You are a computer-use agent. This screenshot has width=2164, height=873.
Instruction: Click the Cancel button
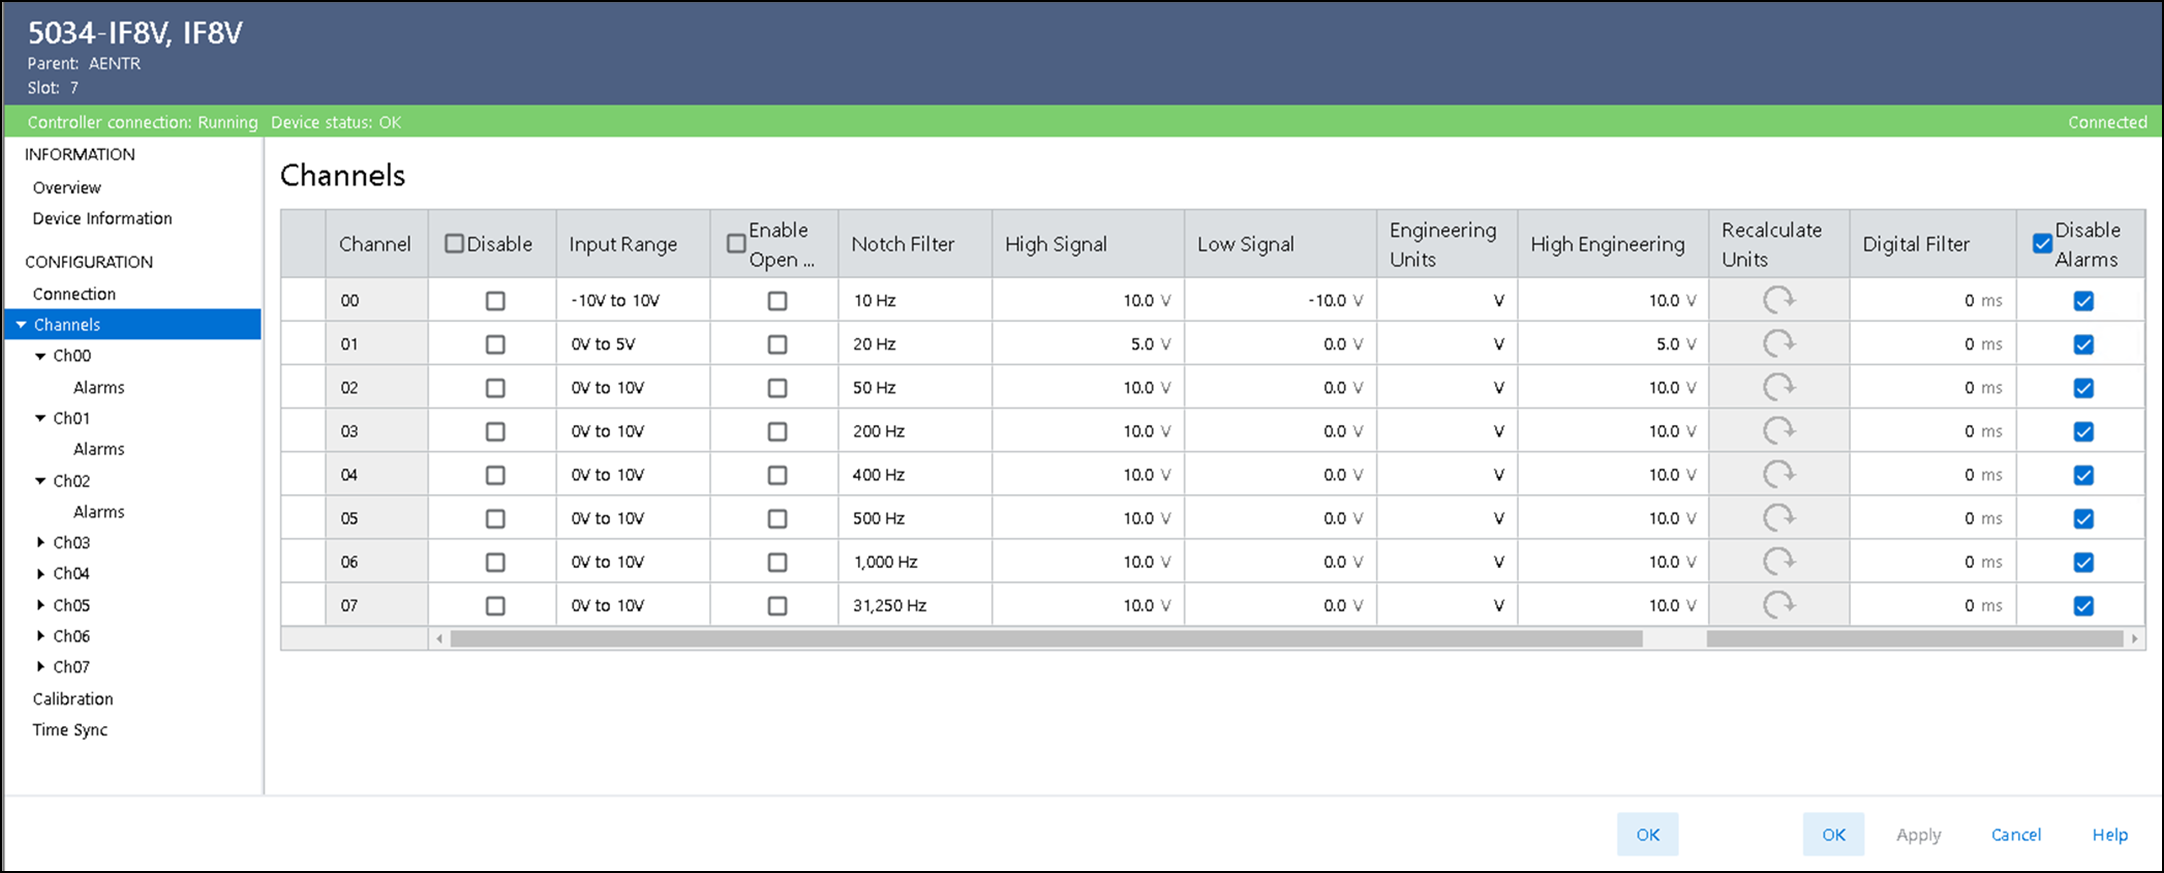(x=2015, y=835)
